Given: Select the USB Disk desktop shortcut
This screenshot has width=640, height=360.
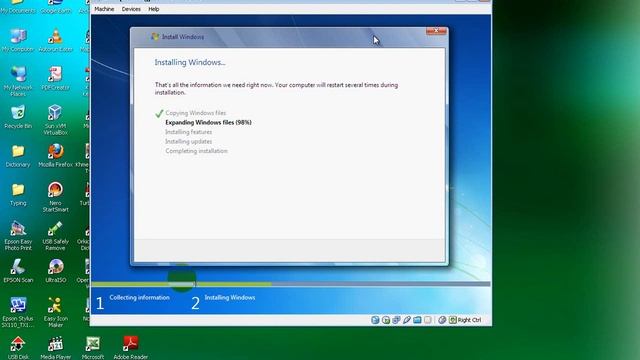Looking at the screenshot, I should 18,348.
